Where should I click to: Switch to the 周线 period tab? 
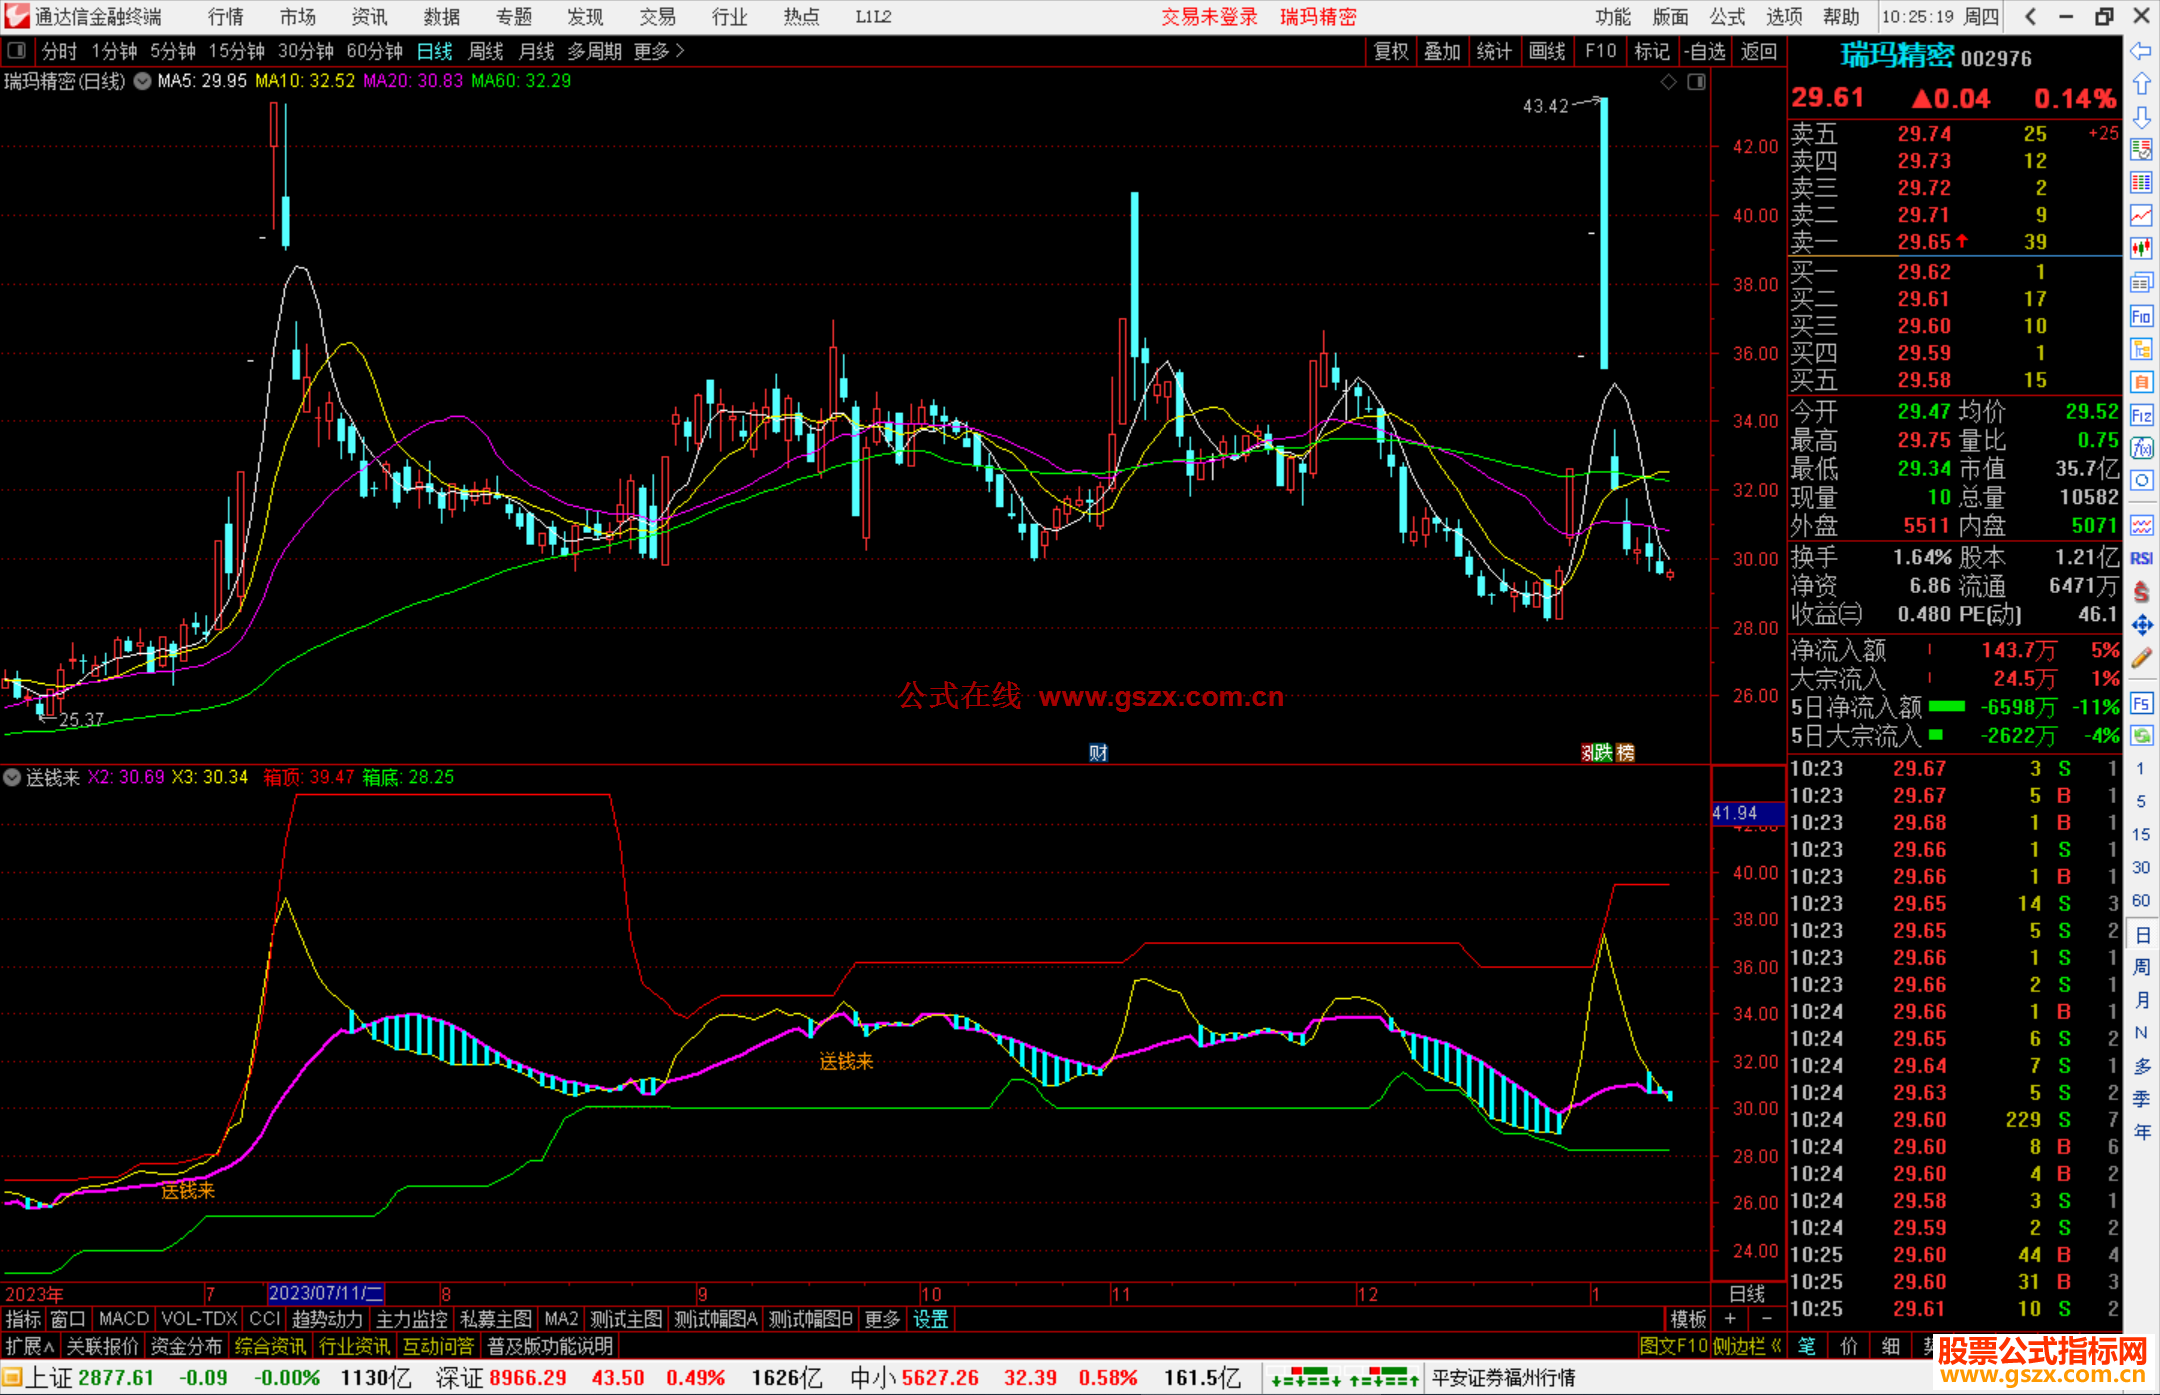click(486, 51)
